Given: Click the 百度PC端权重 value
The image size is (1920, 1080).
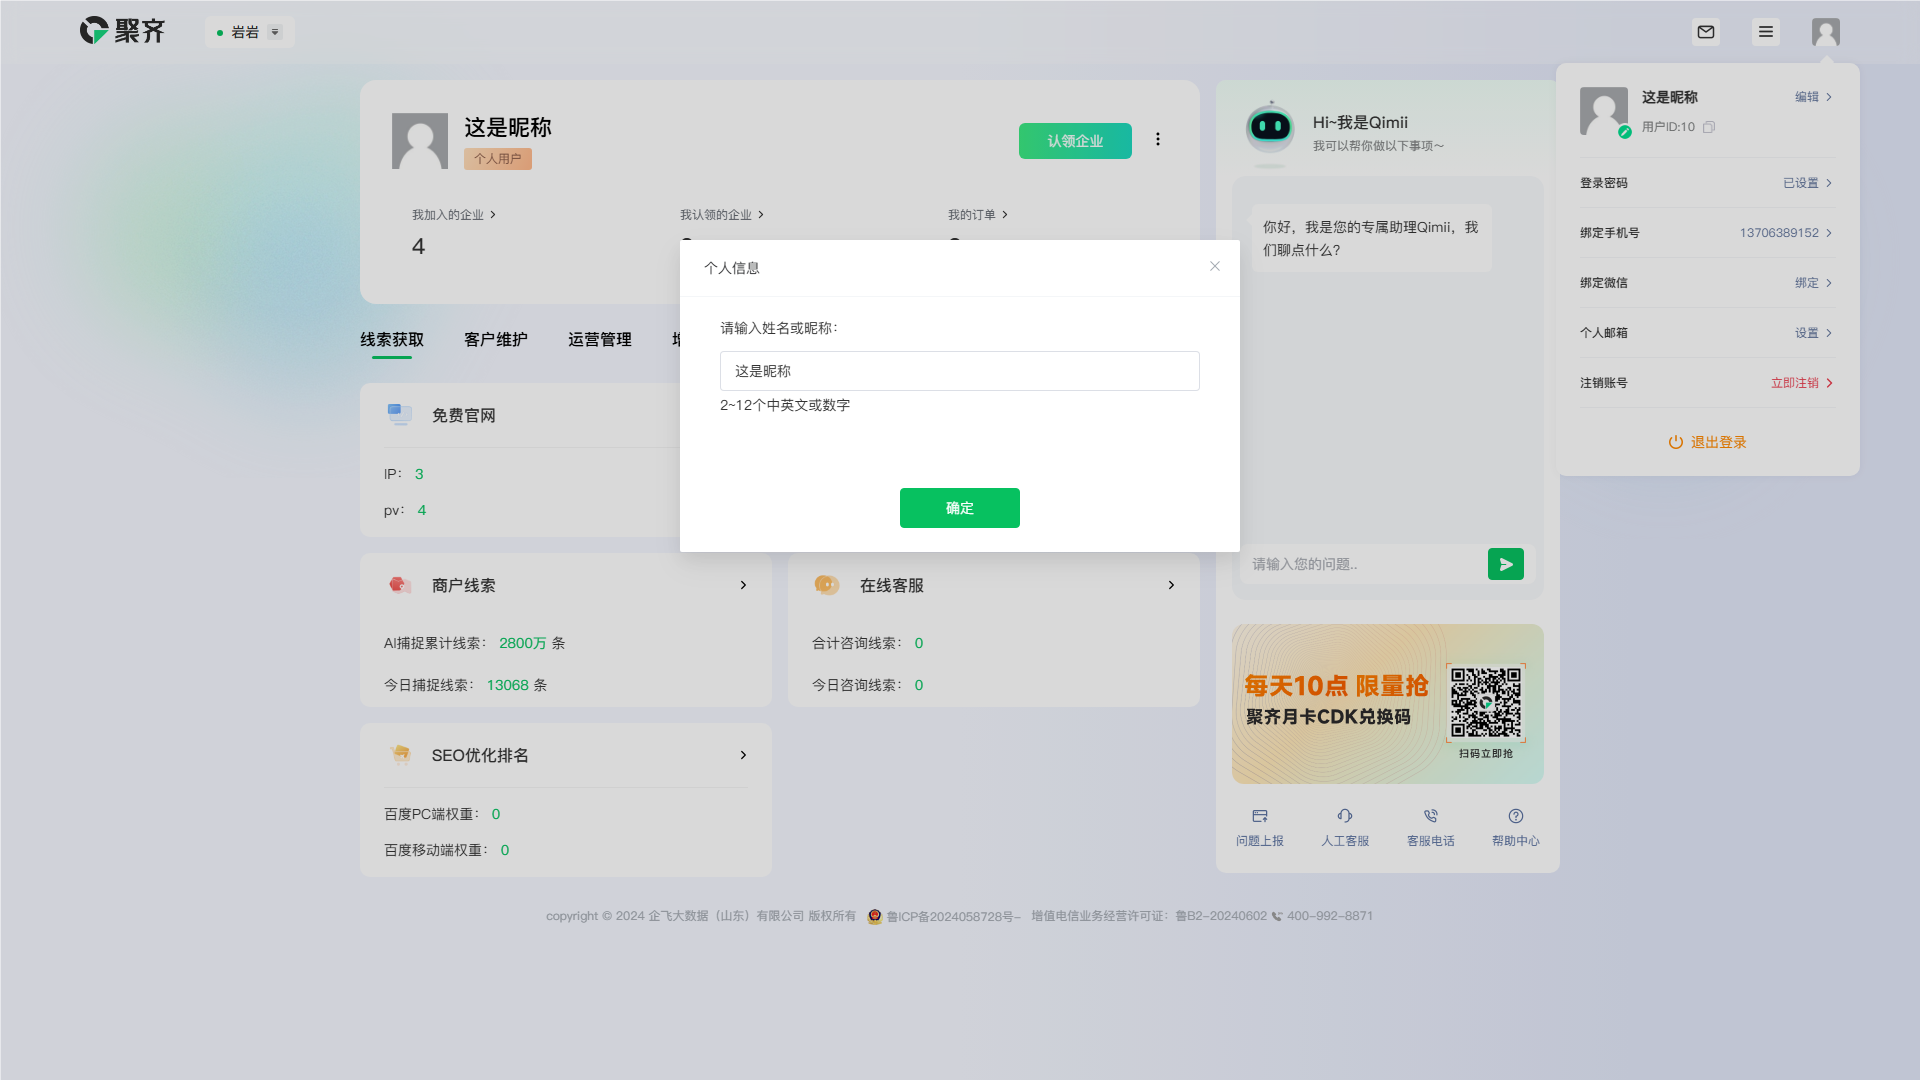Looking at the screenshot, I should 496,814.
